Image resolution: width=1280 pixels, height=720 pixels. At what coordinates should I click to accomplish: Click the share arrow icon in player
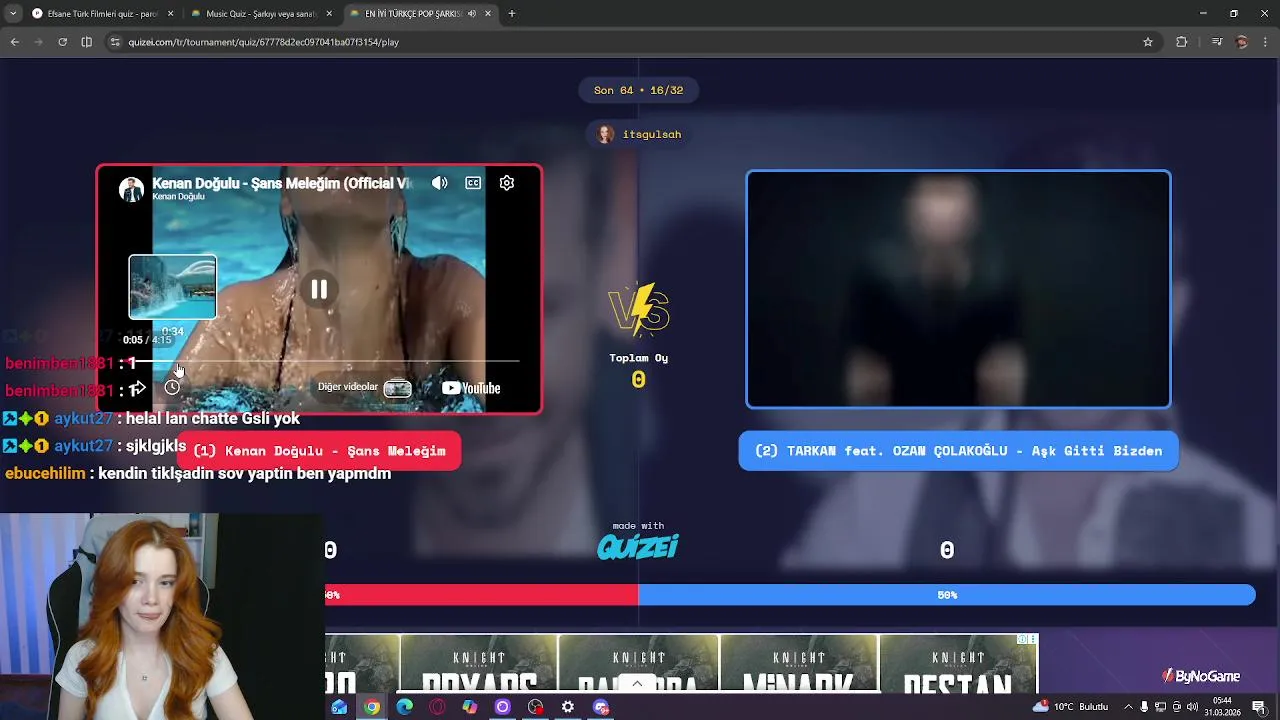coord(138,387)
